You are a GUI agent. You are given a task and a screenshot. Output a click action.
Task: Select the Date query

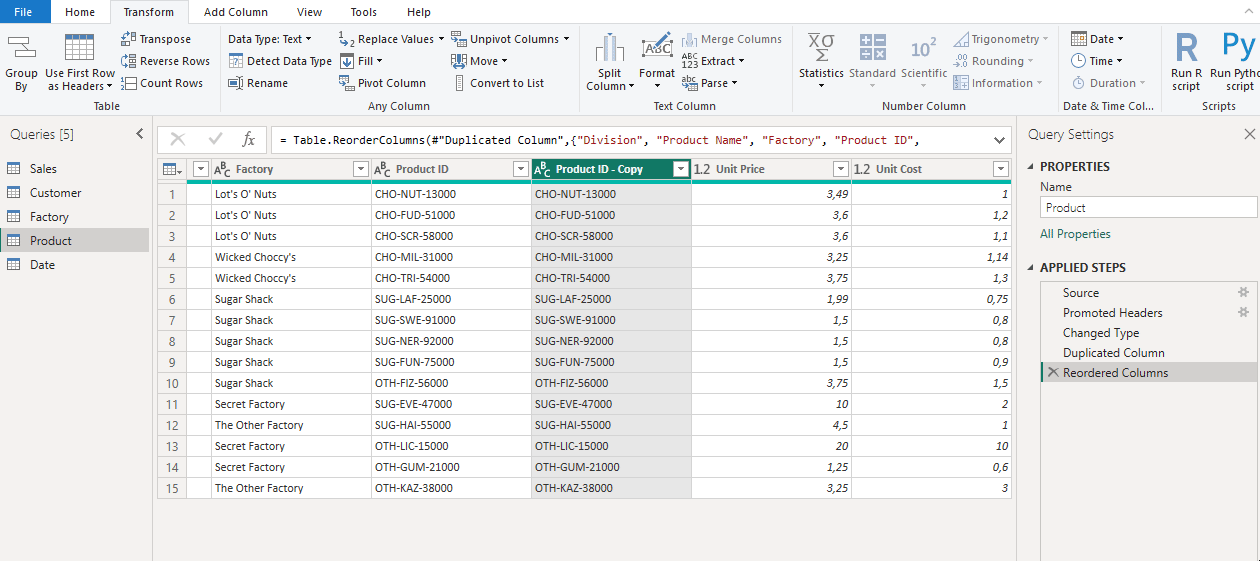pos(75,265)
